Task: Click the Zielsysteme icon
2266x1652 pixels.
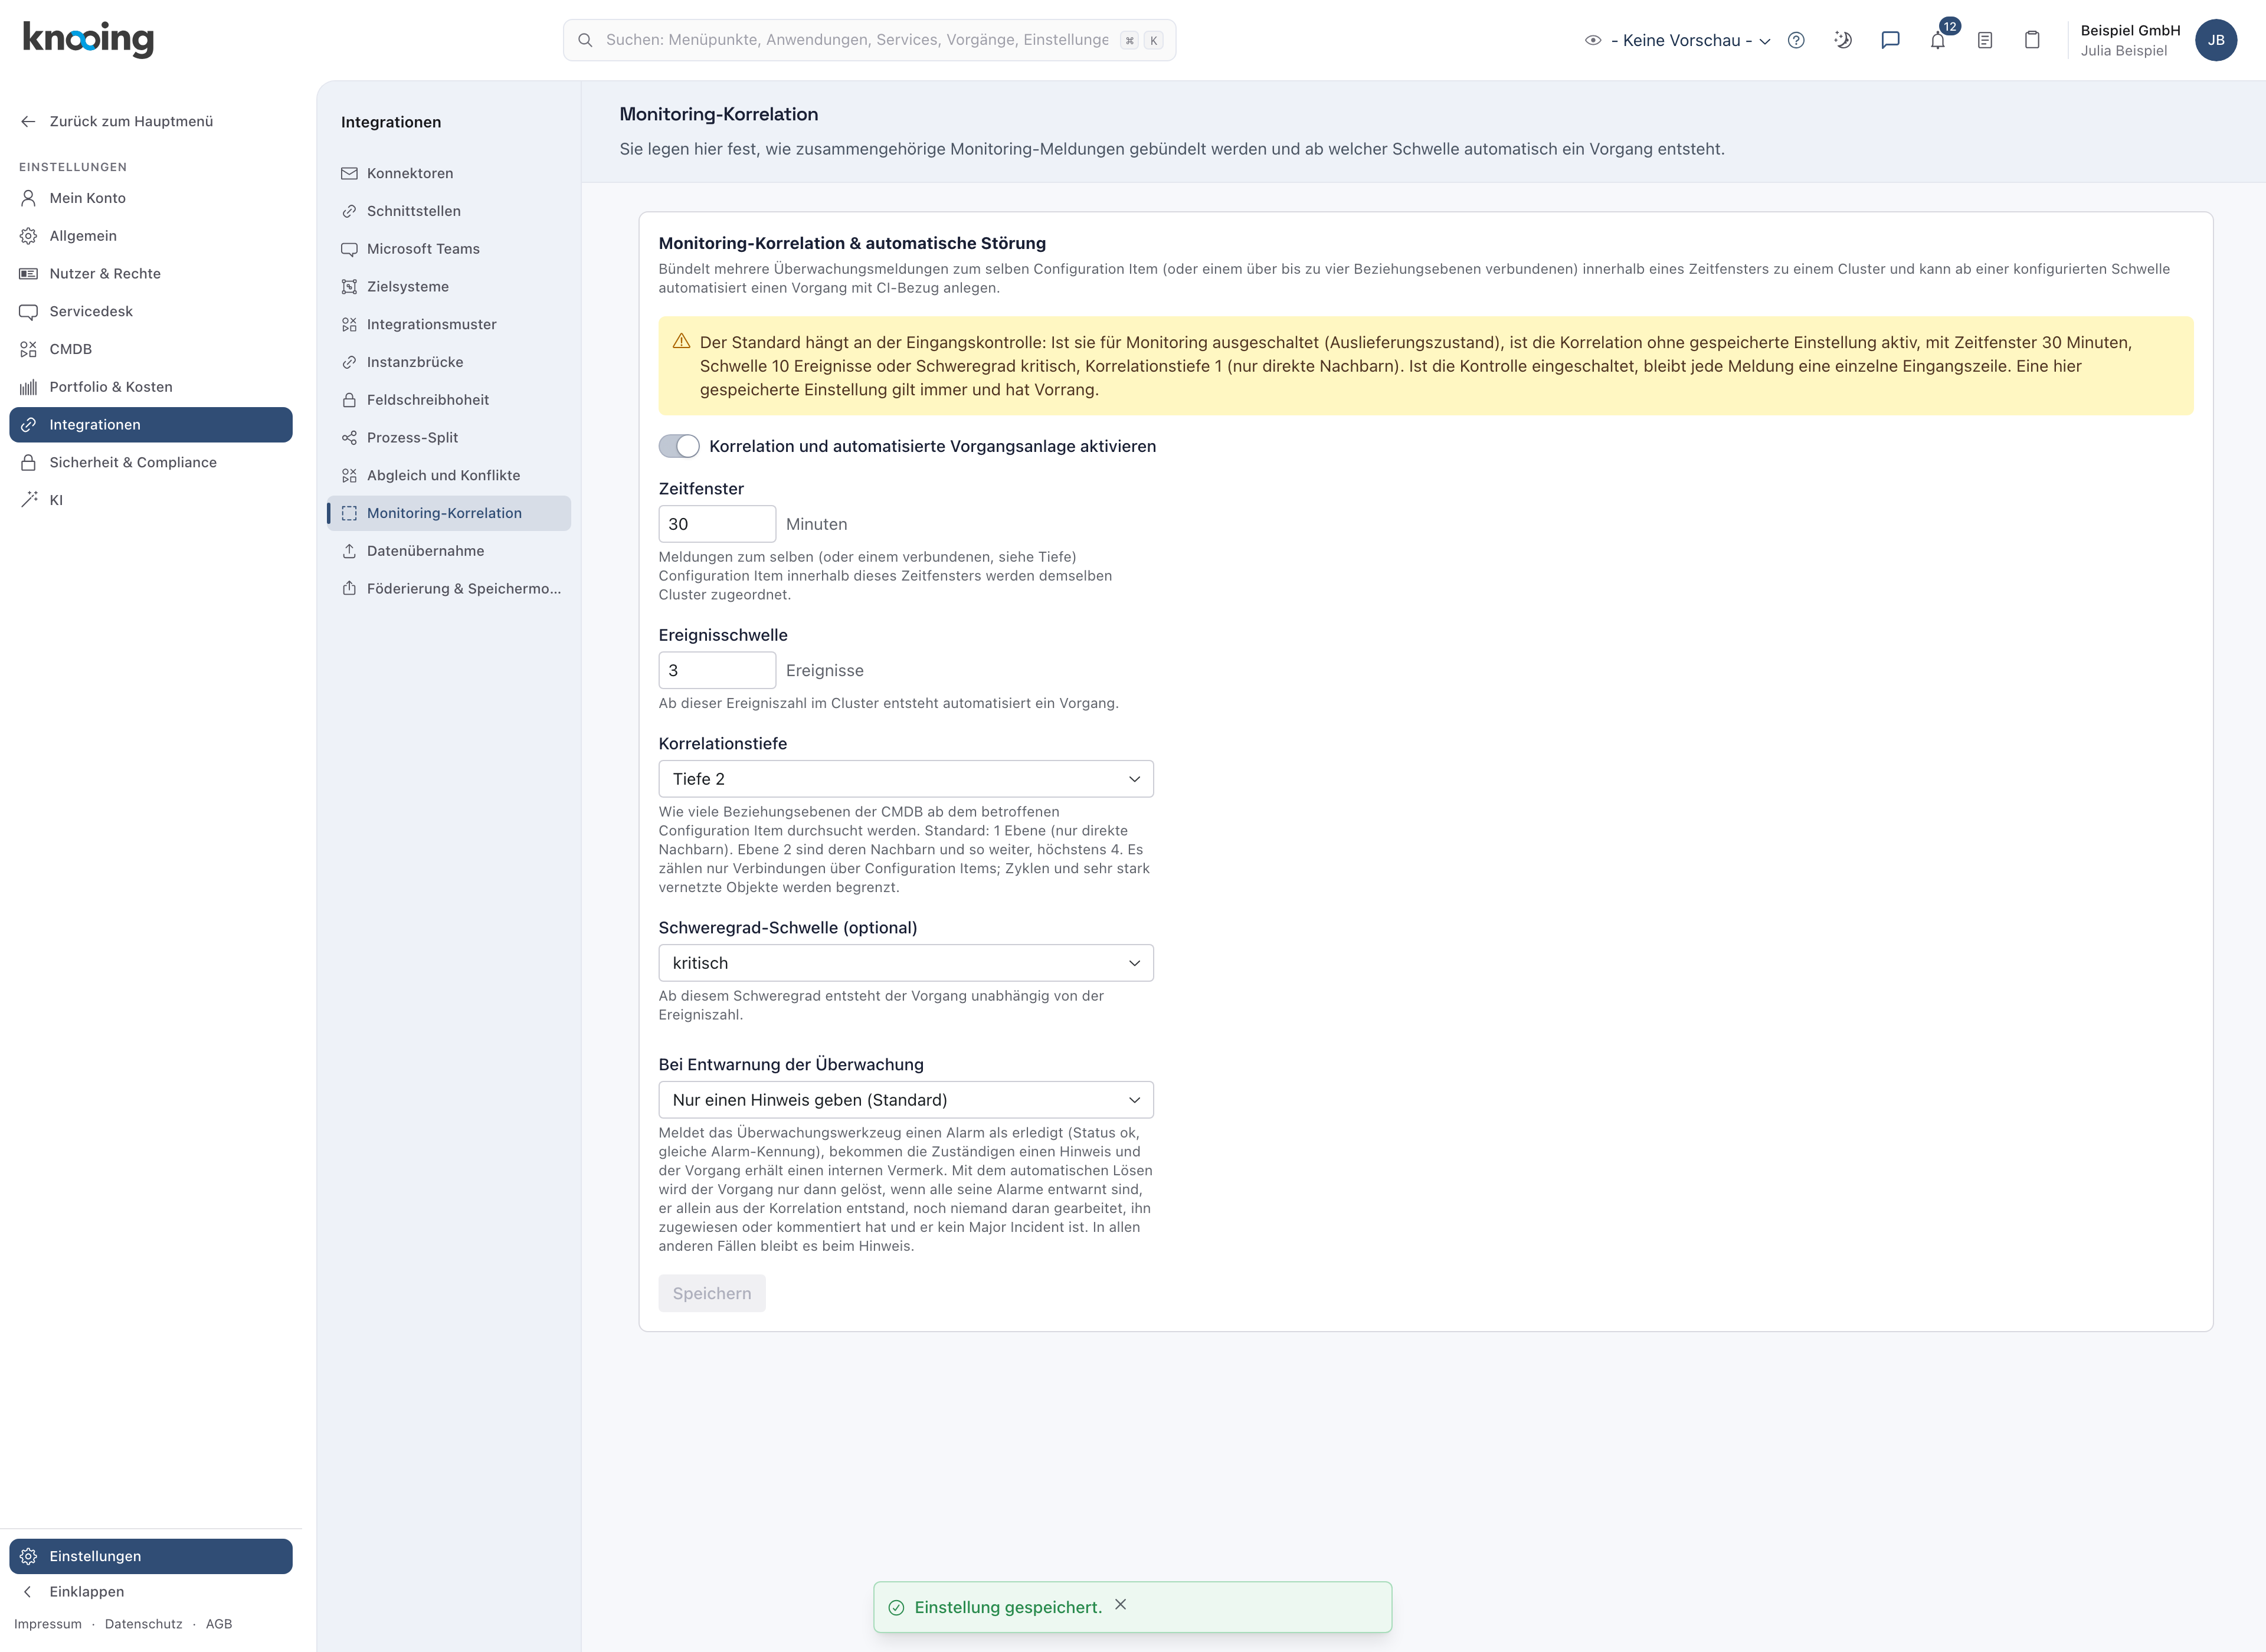Action: 349,287
